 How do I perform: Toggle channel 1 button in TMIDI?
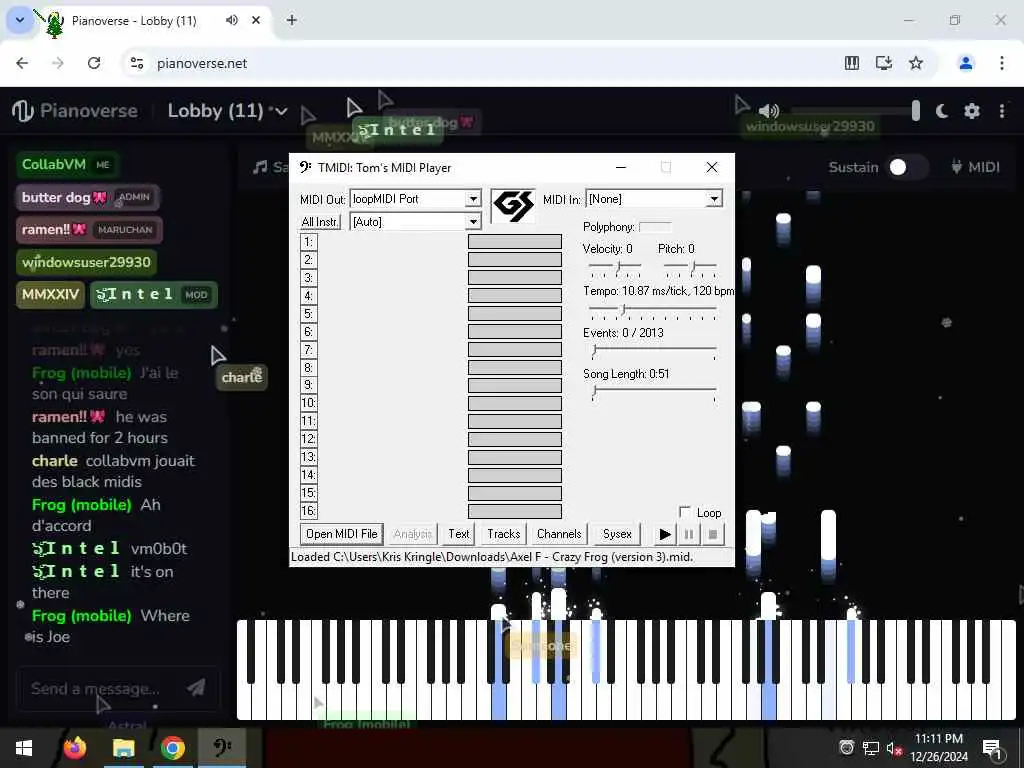(308, 242)
